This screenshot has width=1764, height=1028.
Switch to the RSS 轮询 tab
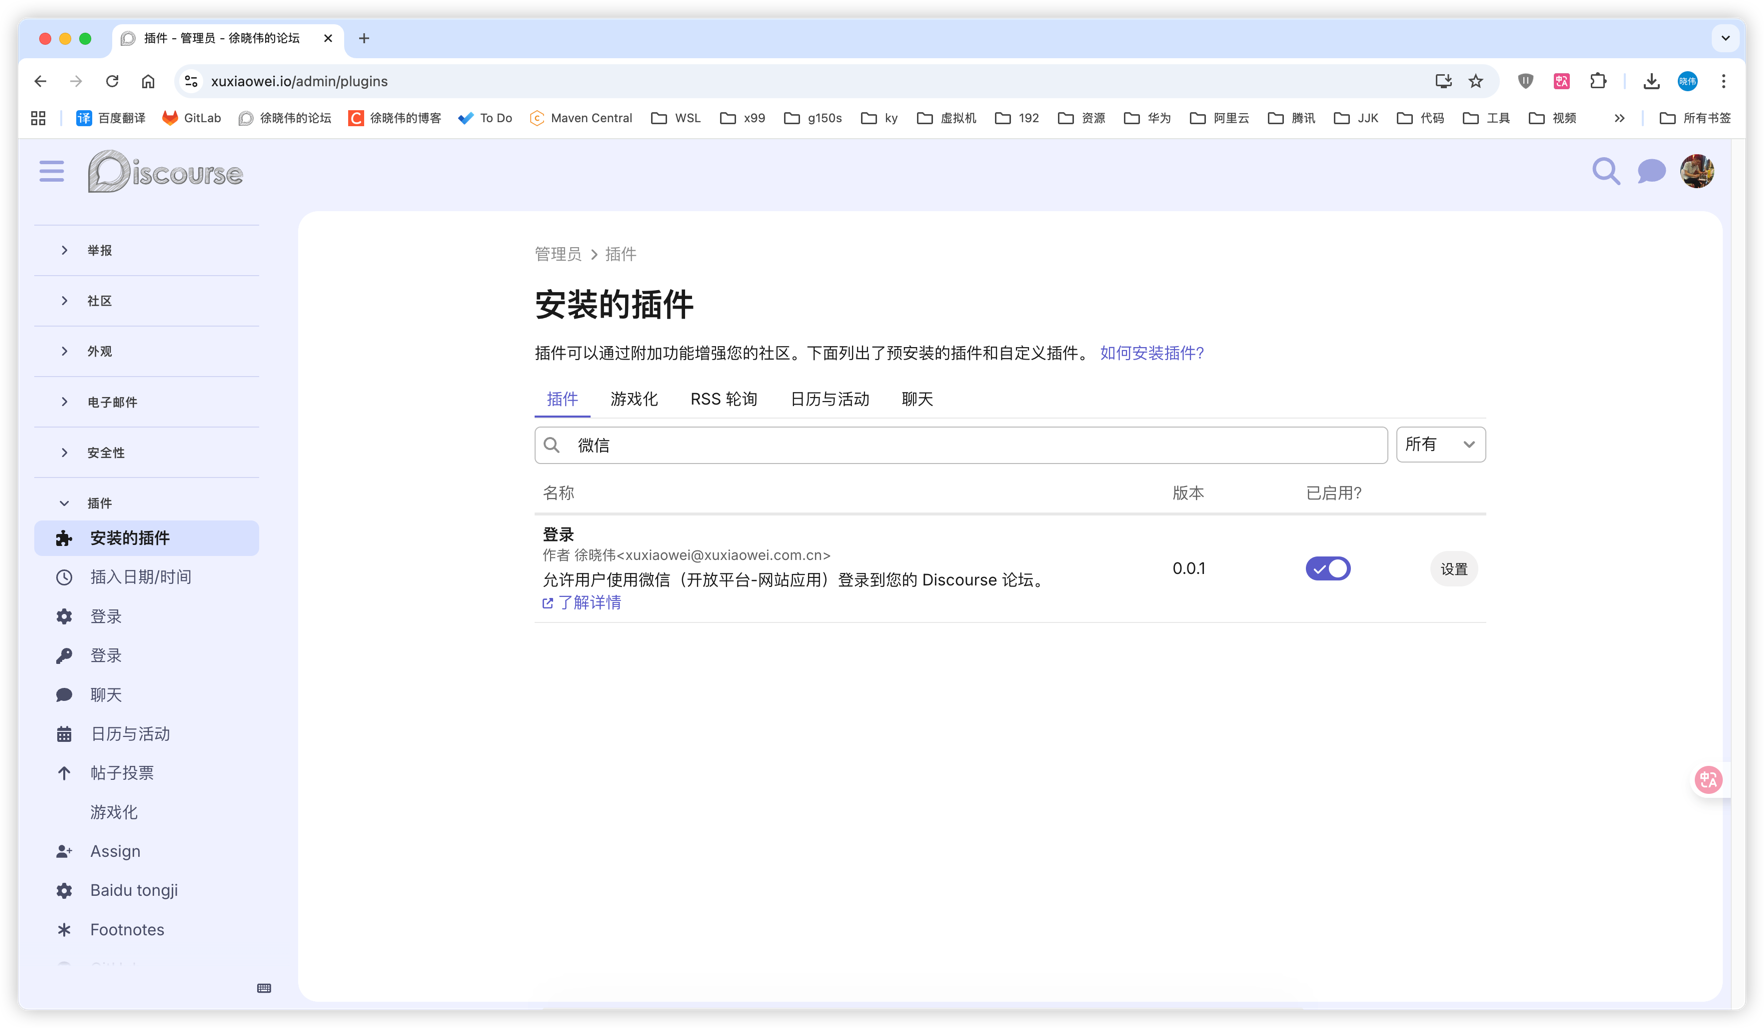(x=723, y=399)
